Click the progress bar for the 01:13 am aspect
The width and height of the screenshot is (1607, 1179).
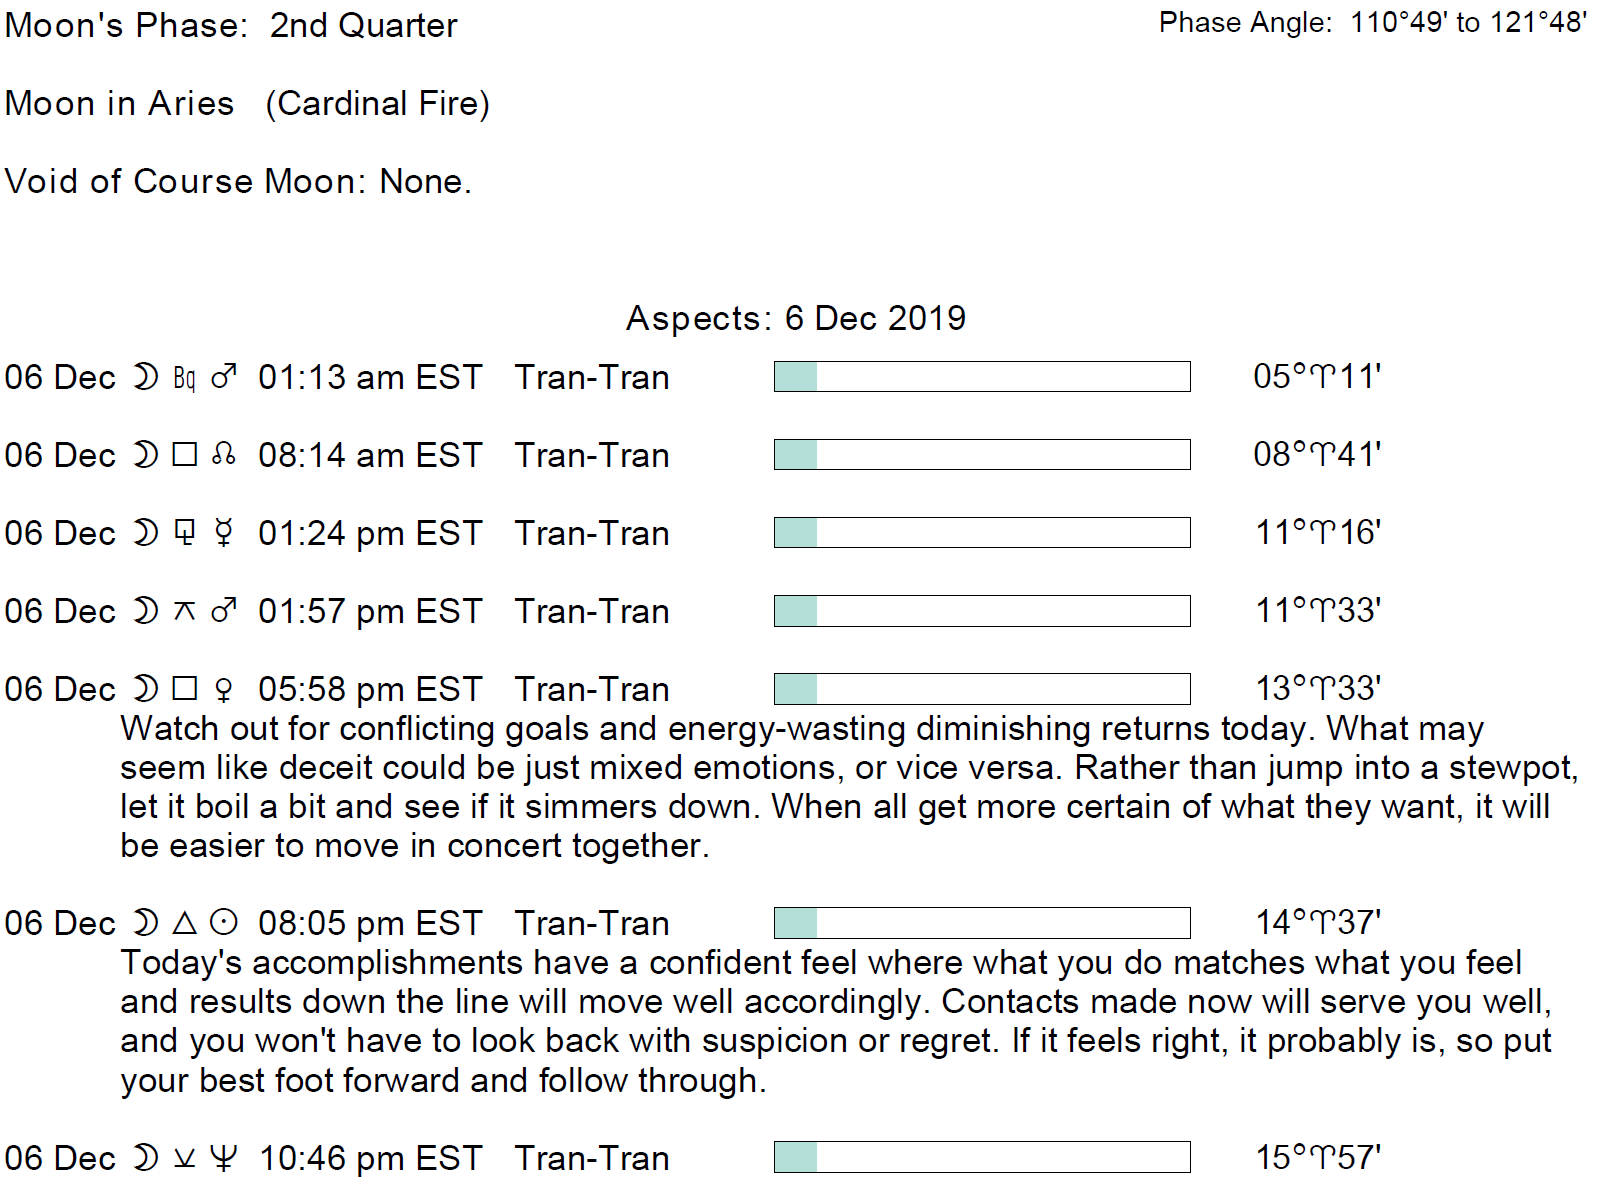(981, 377)
